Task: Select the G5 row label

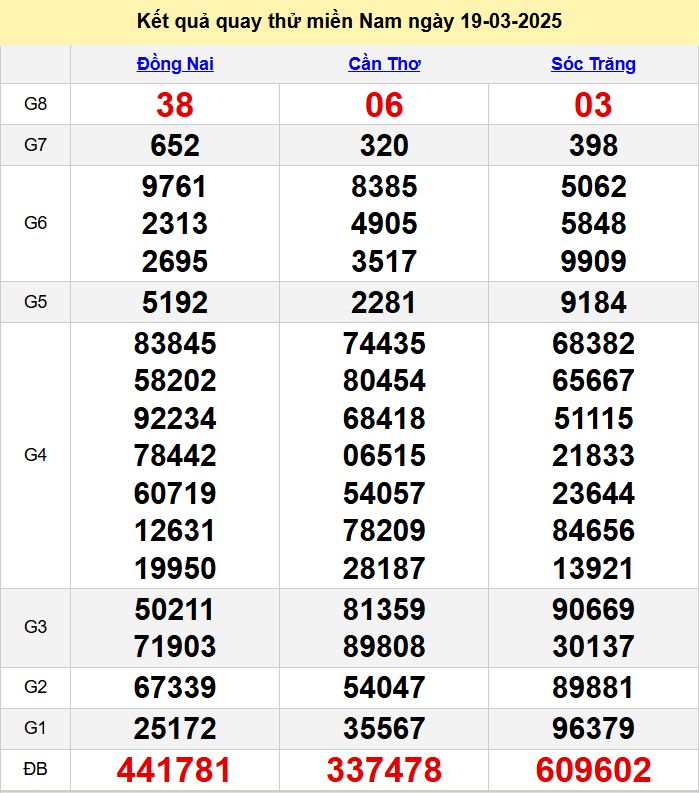Action: (35, 302)
